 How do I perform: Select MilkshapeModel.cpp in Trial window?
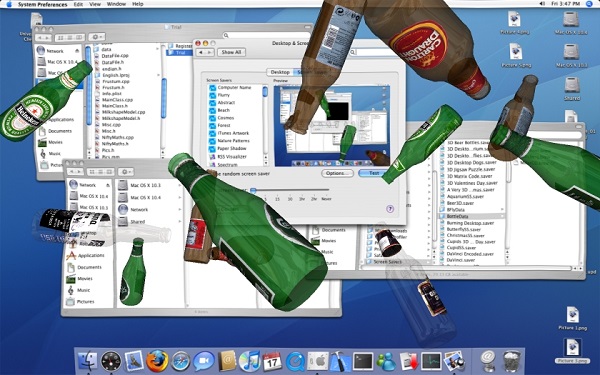point(123,112)
